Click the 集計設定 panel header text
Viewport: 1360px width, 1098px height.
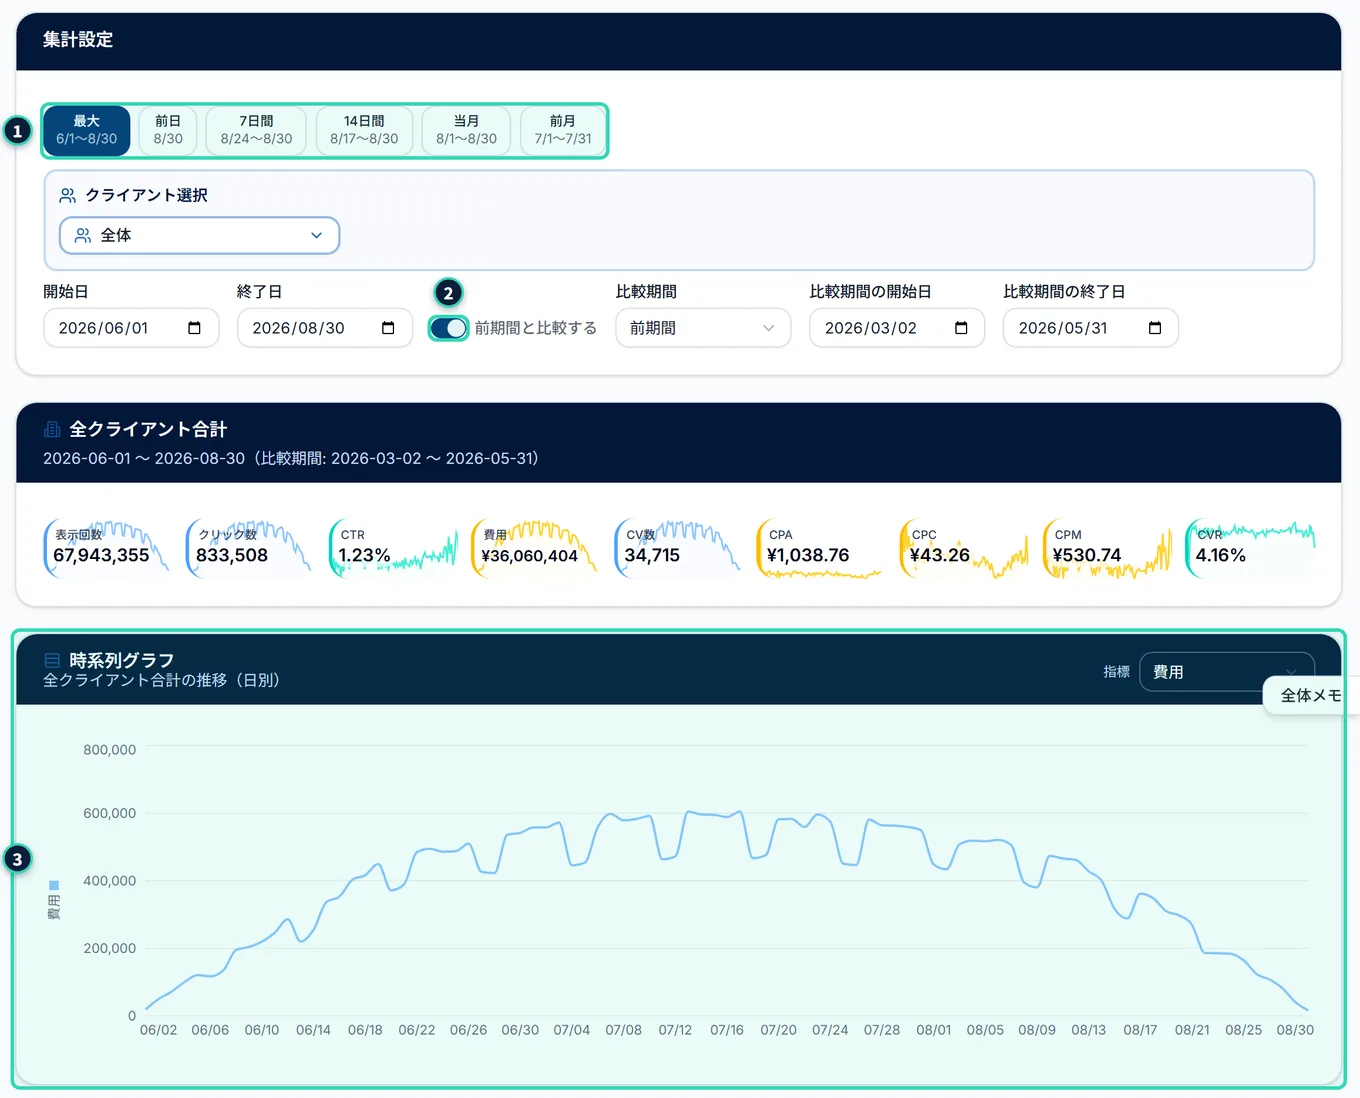pos(78,40)
